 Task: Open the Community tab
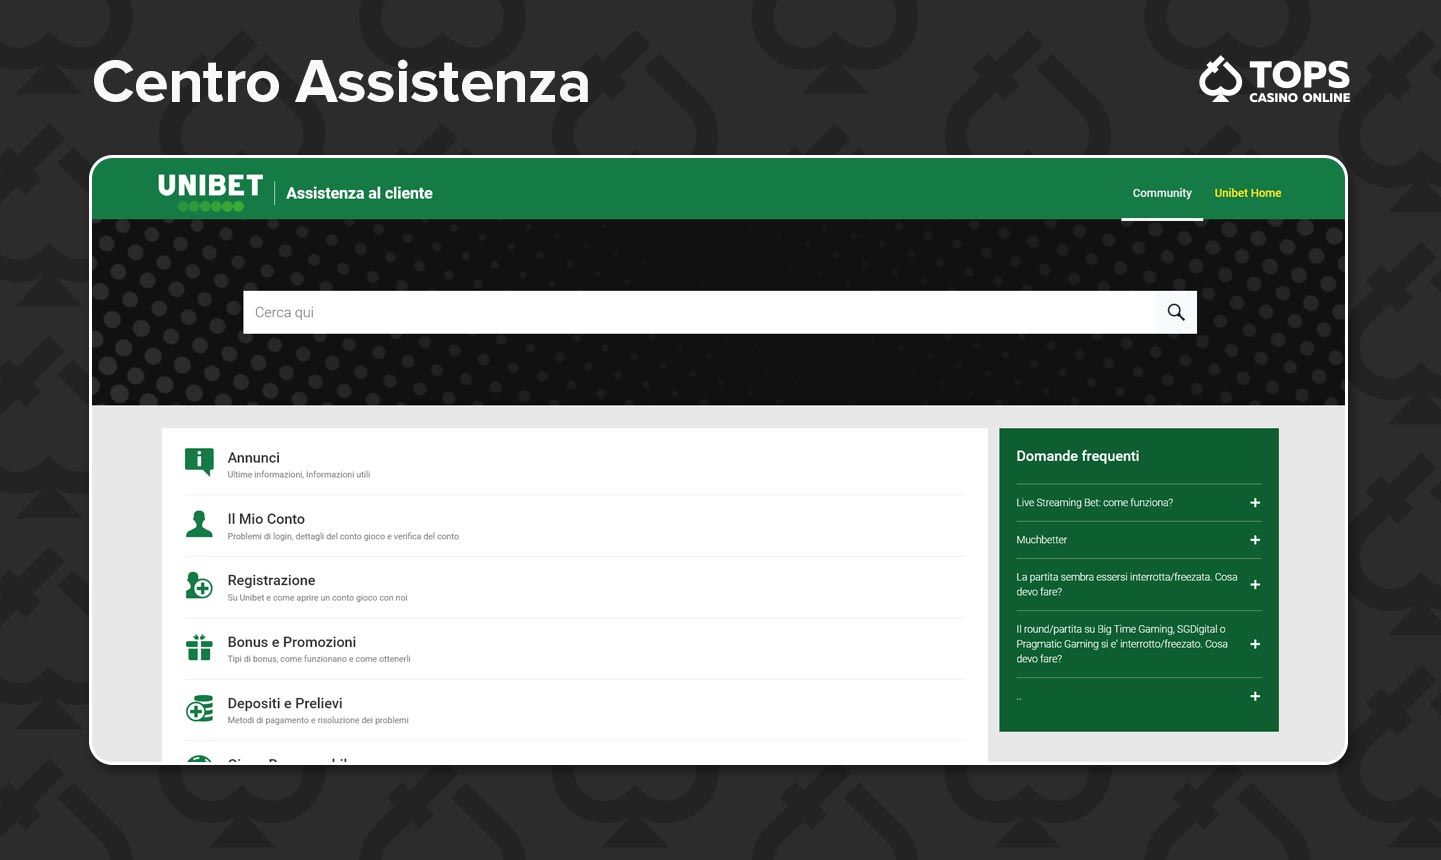click(x=1162, y=193)
